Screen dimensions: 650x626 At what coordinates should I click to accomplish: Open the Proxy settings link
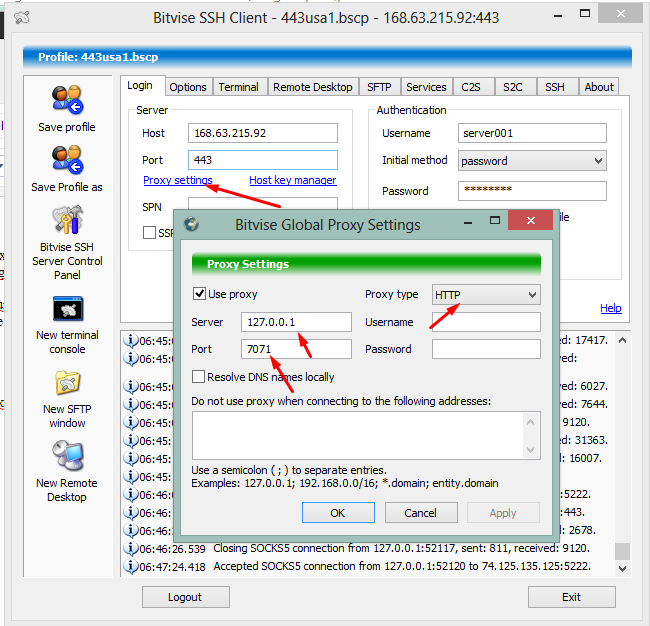tap(178, 180)
